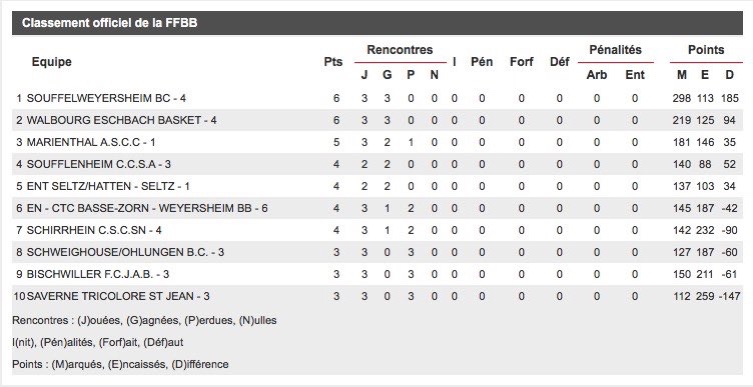
Task: Select the SCHIRRHEIN C.S.C.SN - 4 row
Action: [377, 230]
